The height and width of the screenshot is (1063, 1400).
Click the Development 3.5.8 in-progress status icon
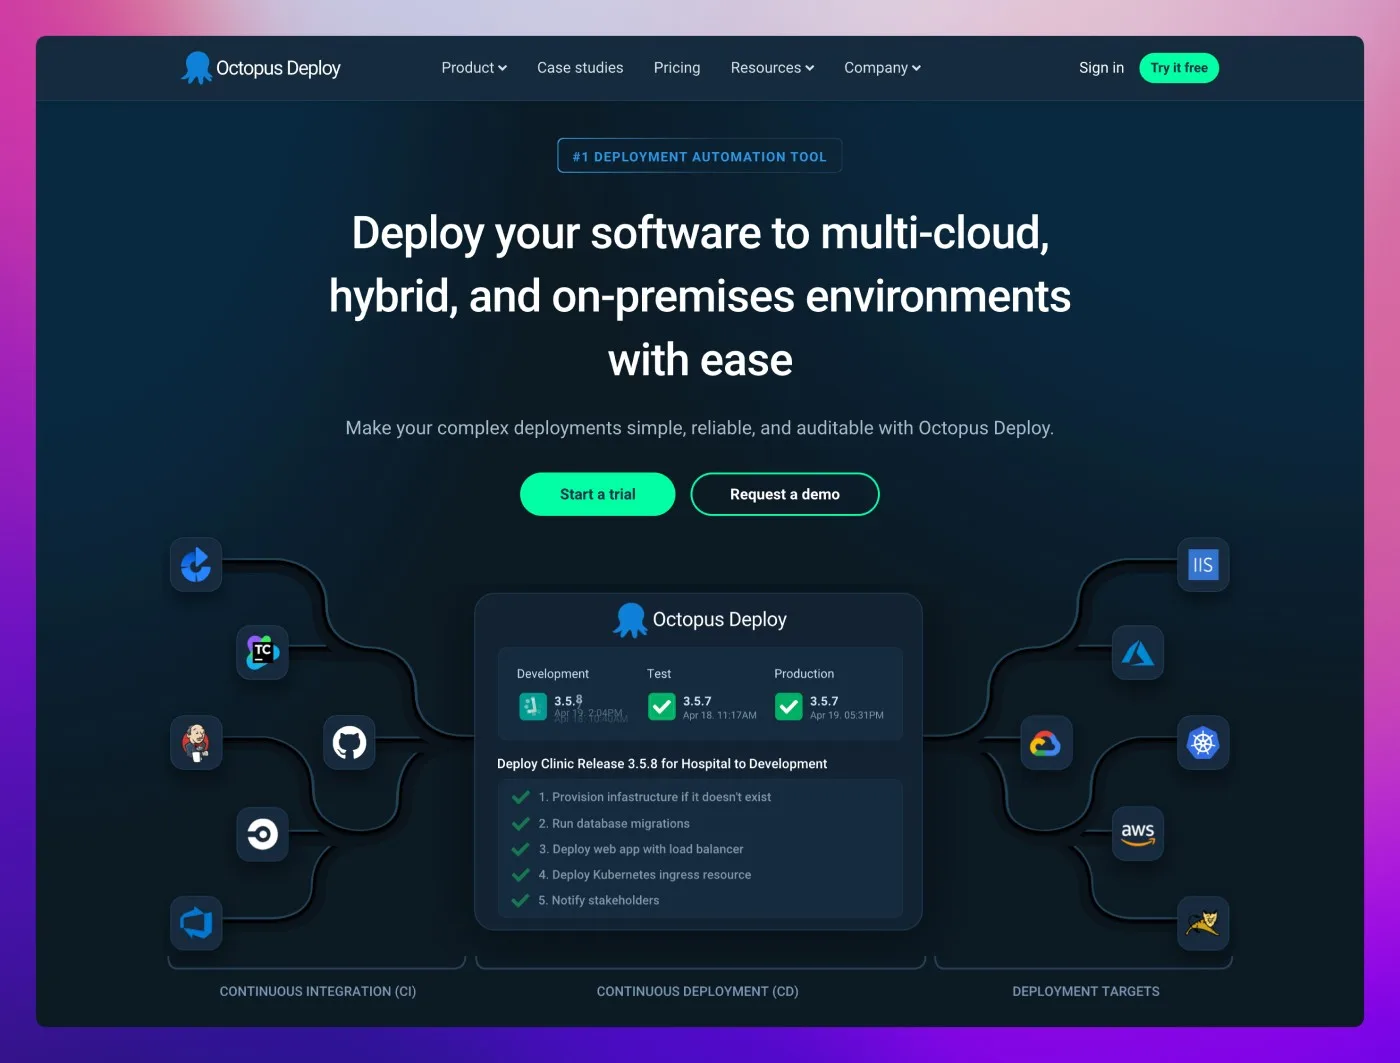533,707
